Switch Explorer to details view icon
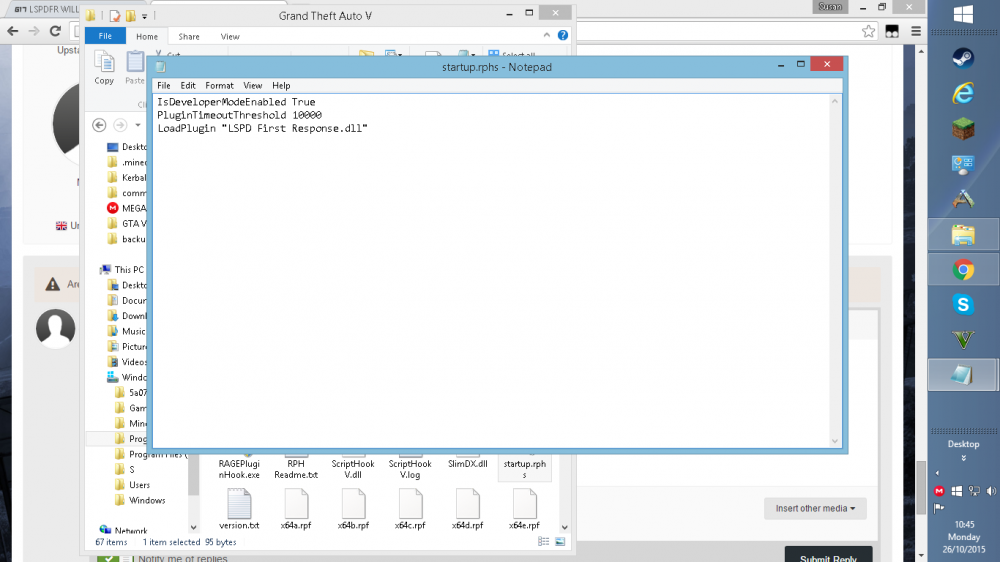Image resolution: width=1000 pixels, height=562 pixels. pos(543,542)
